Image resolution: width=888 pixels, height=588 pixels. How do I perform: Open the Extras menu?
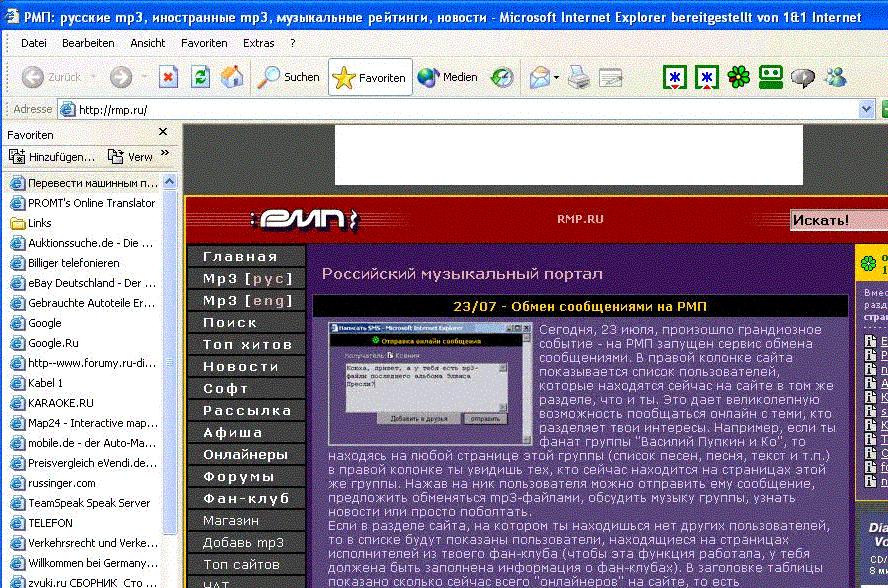click(x=258, y=43)
